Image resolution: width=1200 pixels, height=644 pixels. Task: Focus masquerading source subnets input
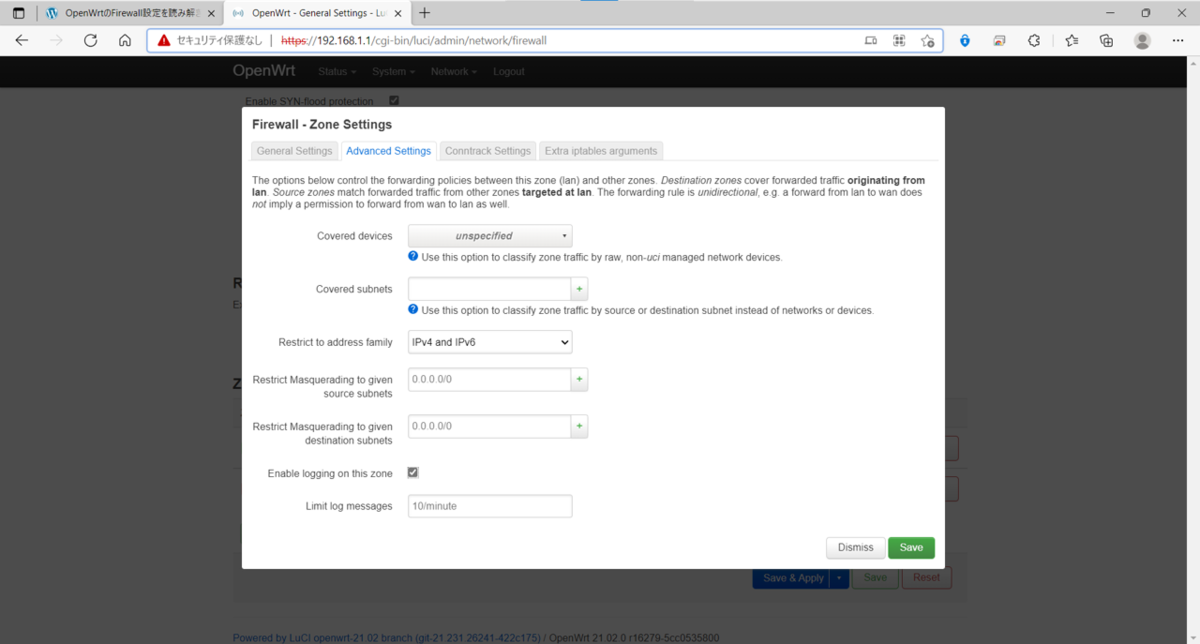click(490, 380)
